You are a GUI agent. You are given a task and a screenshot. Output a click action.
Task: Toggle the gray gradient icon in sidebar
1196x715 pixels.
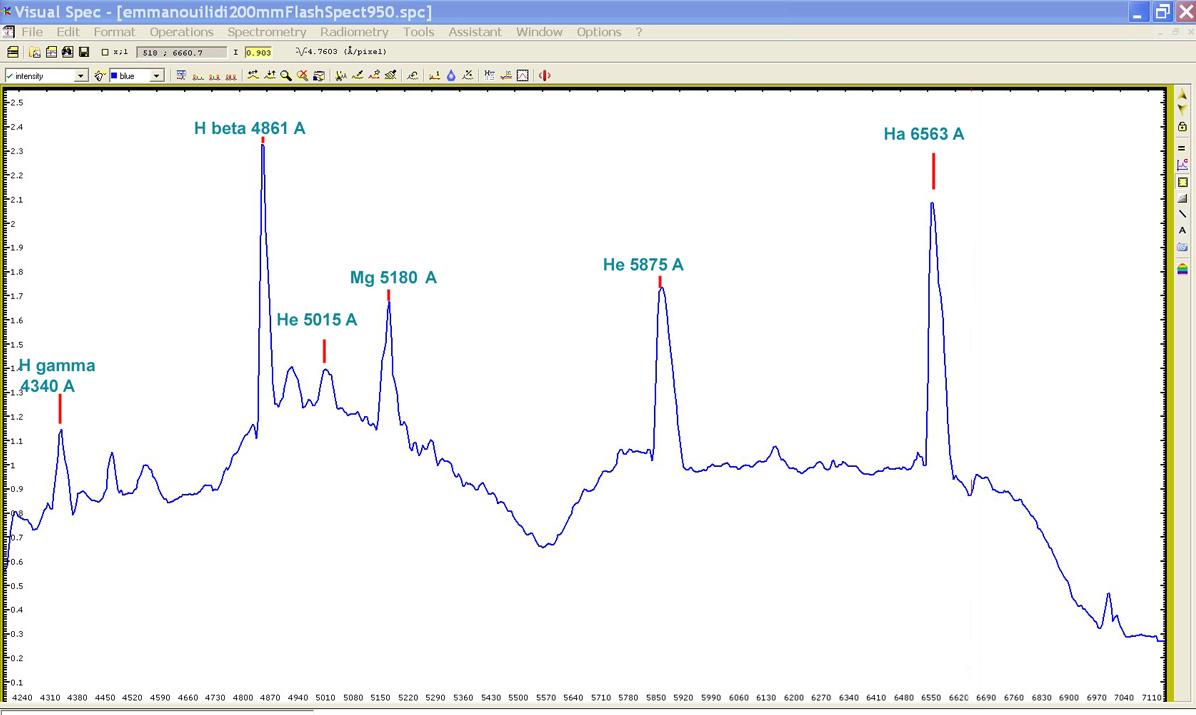(1182, 198)
